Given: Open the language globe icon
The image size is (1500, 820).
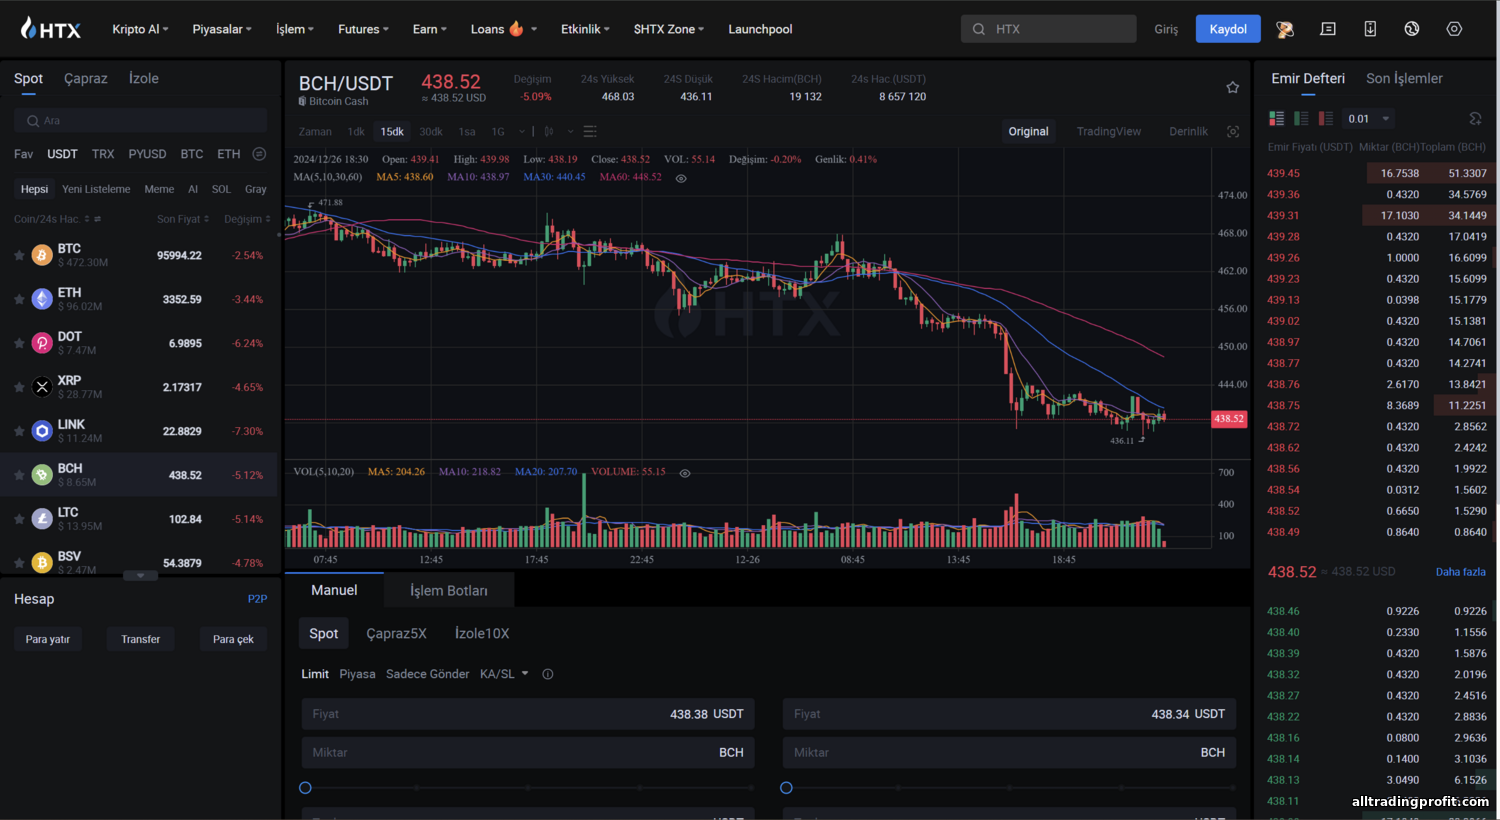Looking at the screenshot, I should pos(1412,29).
